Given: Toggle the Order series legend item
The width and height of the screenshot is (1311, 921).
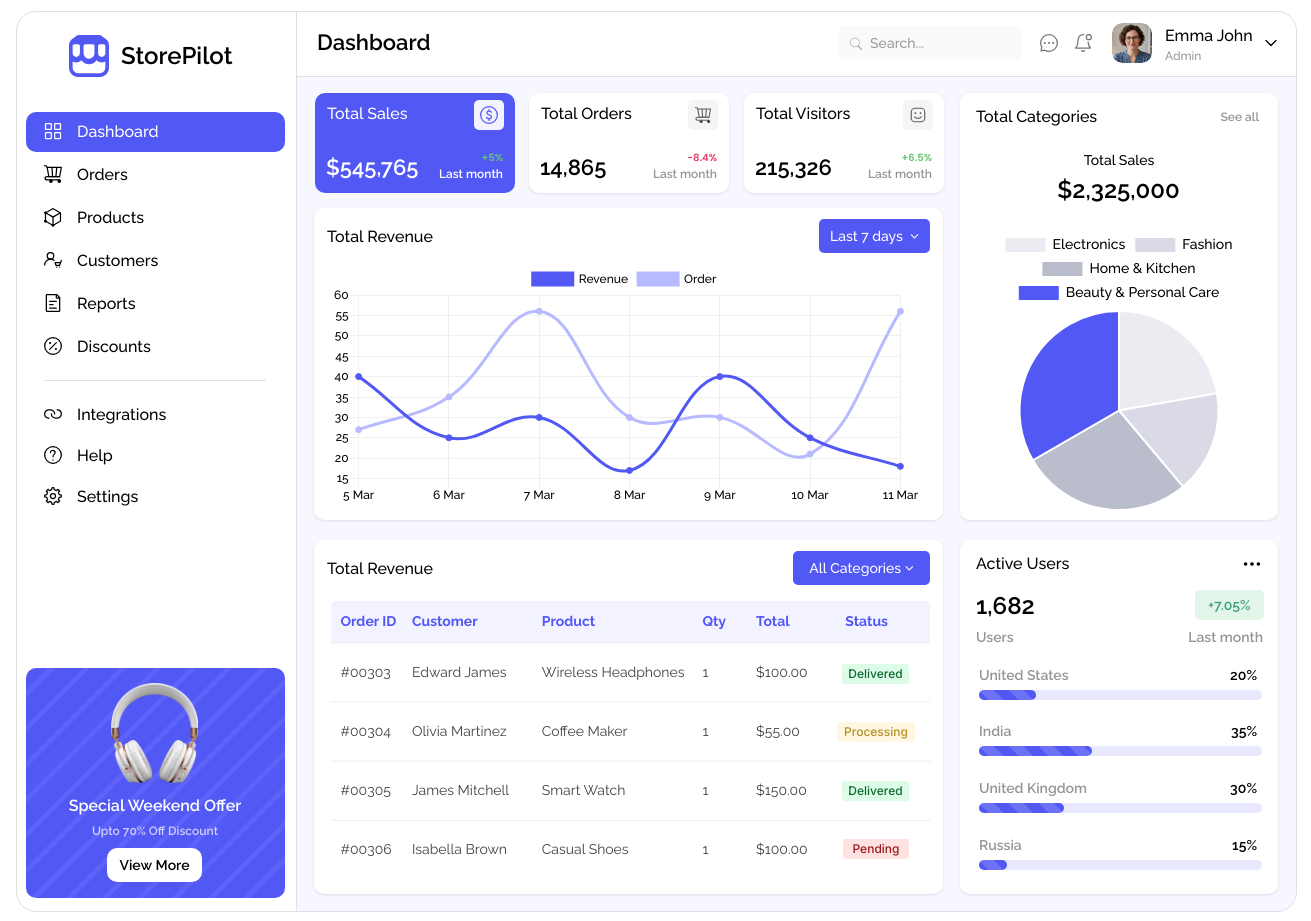Looking at the screenshot, I should pyautogui.click(x=677, y=279).
